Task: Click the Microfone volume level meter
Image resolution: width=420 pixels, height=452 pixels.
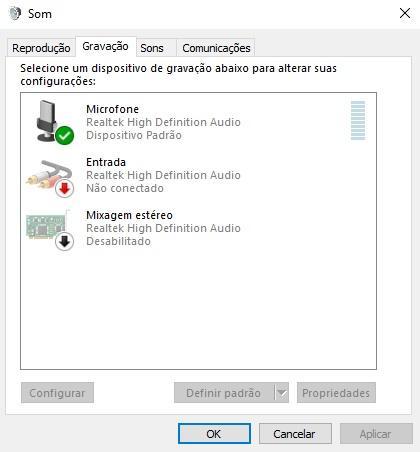Action: click(358, 121)
